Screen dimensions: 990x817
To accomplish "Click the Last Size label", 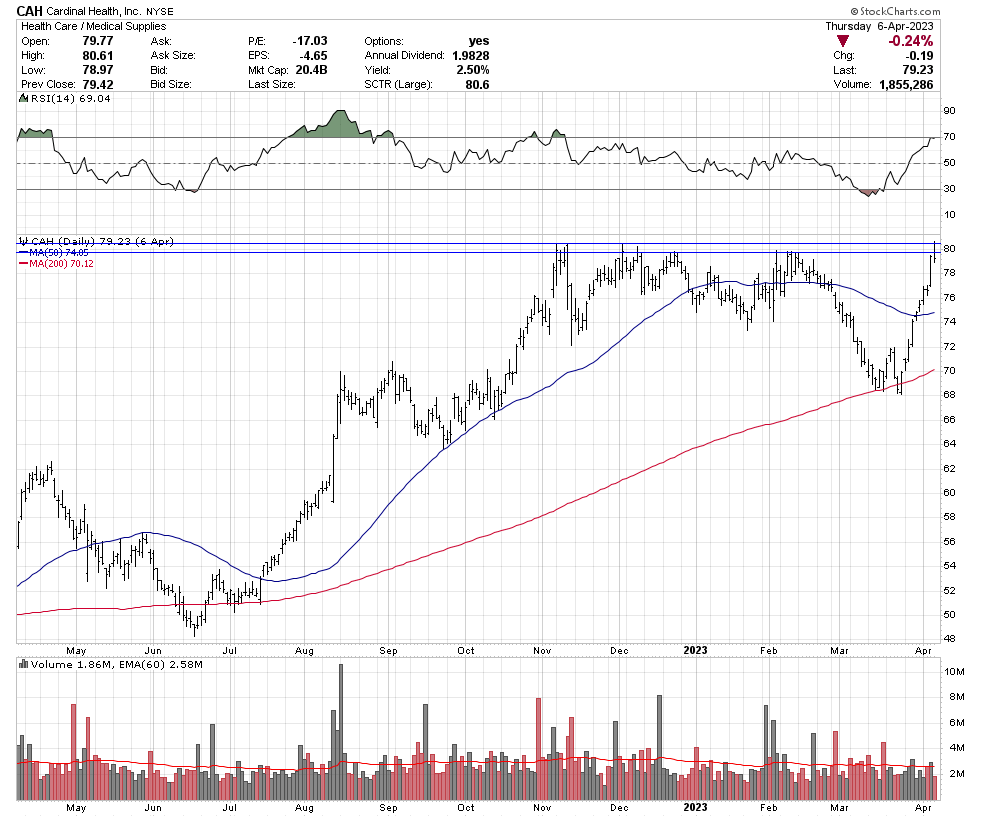I will click(x=271, y=84).
